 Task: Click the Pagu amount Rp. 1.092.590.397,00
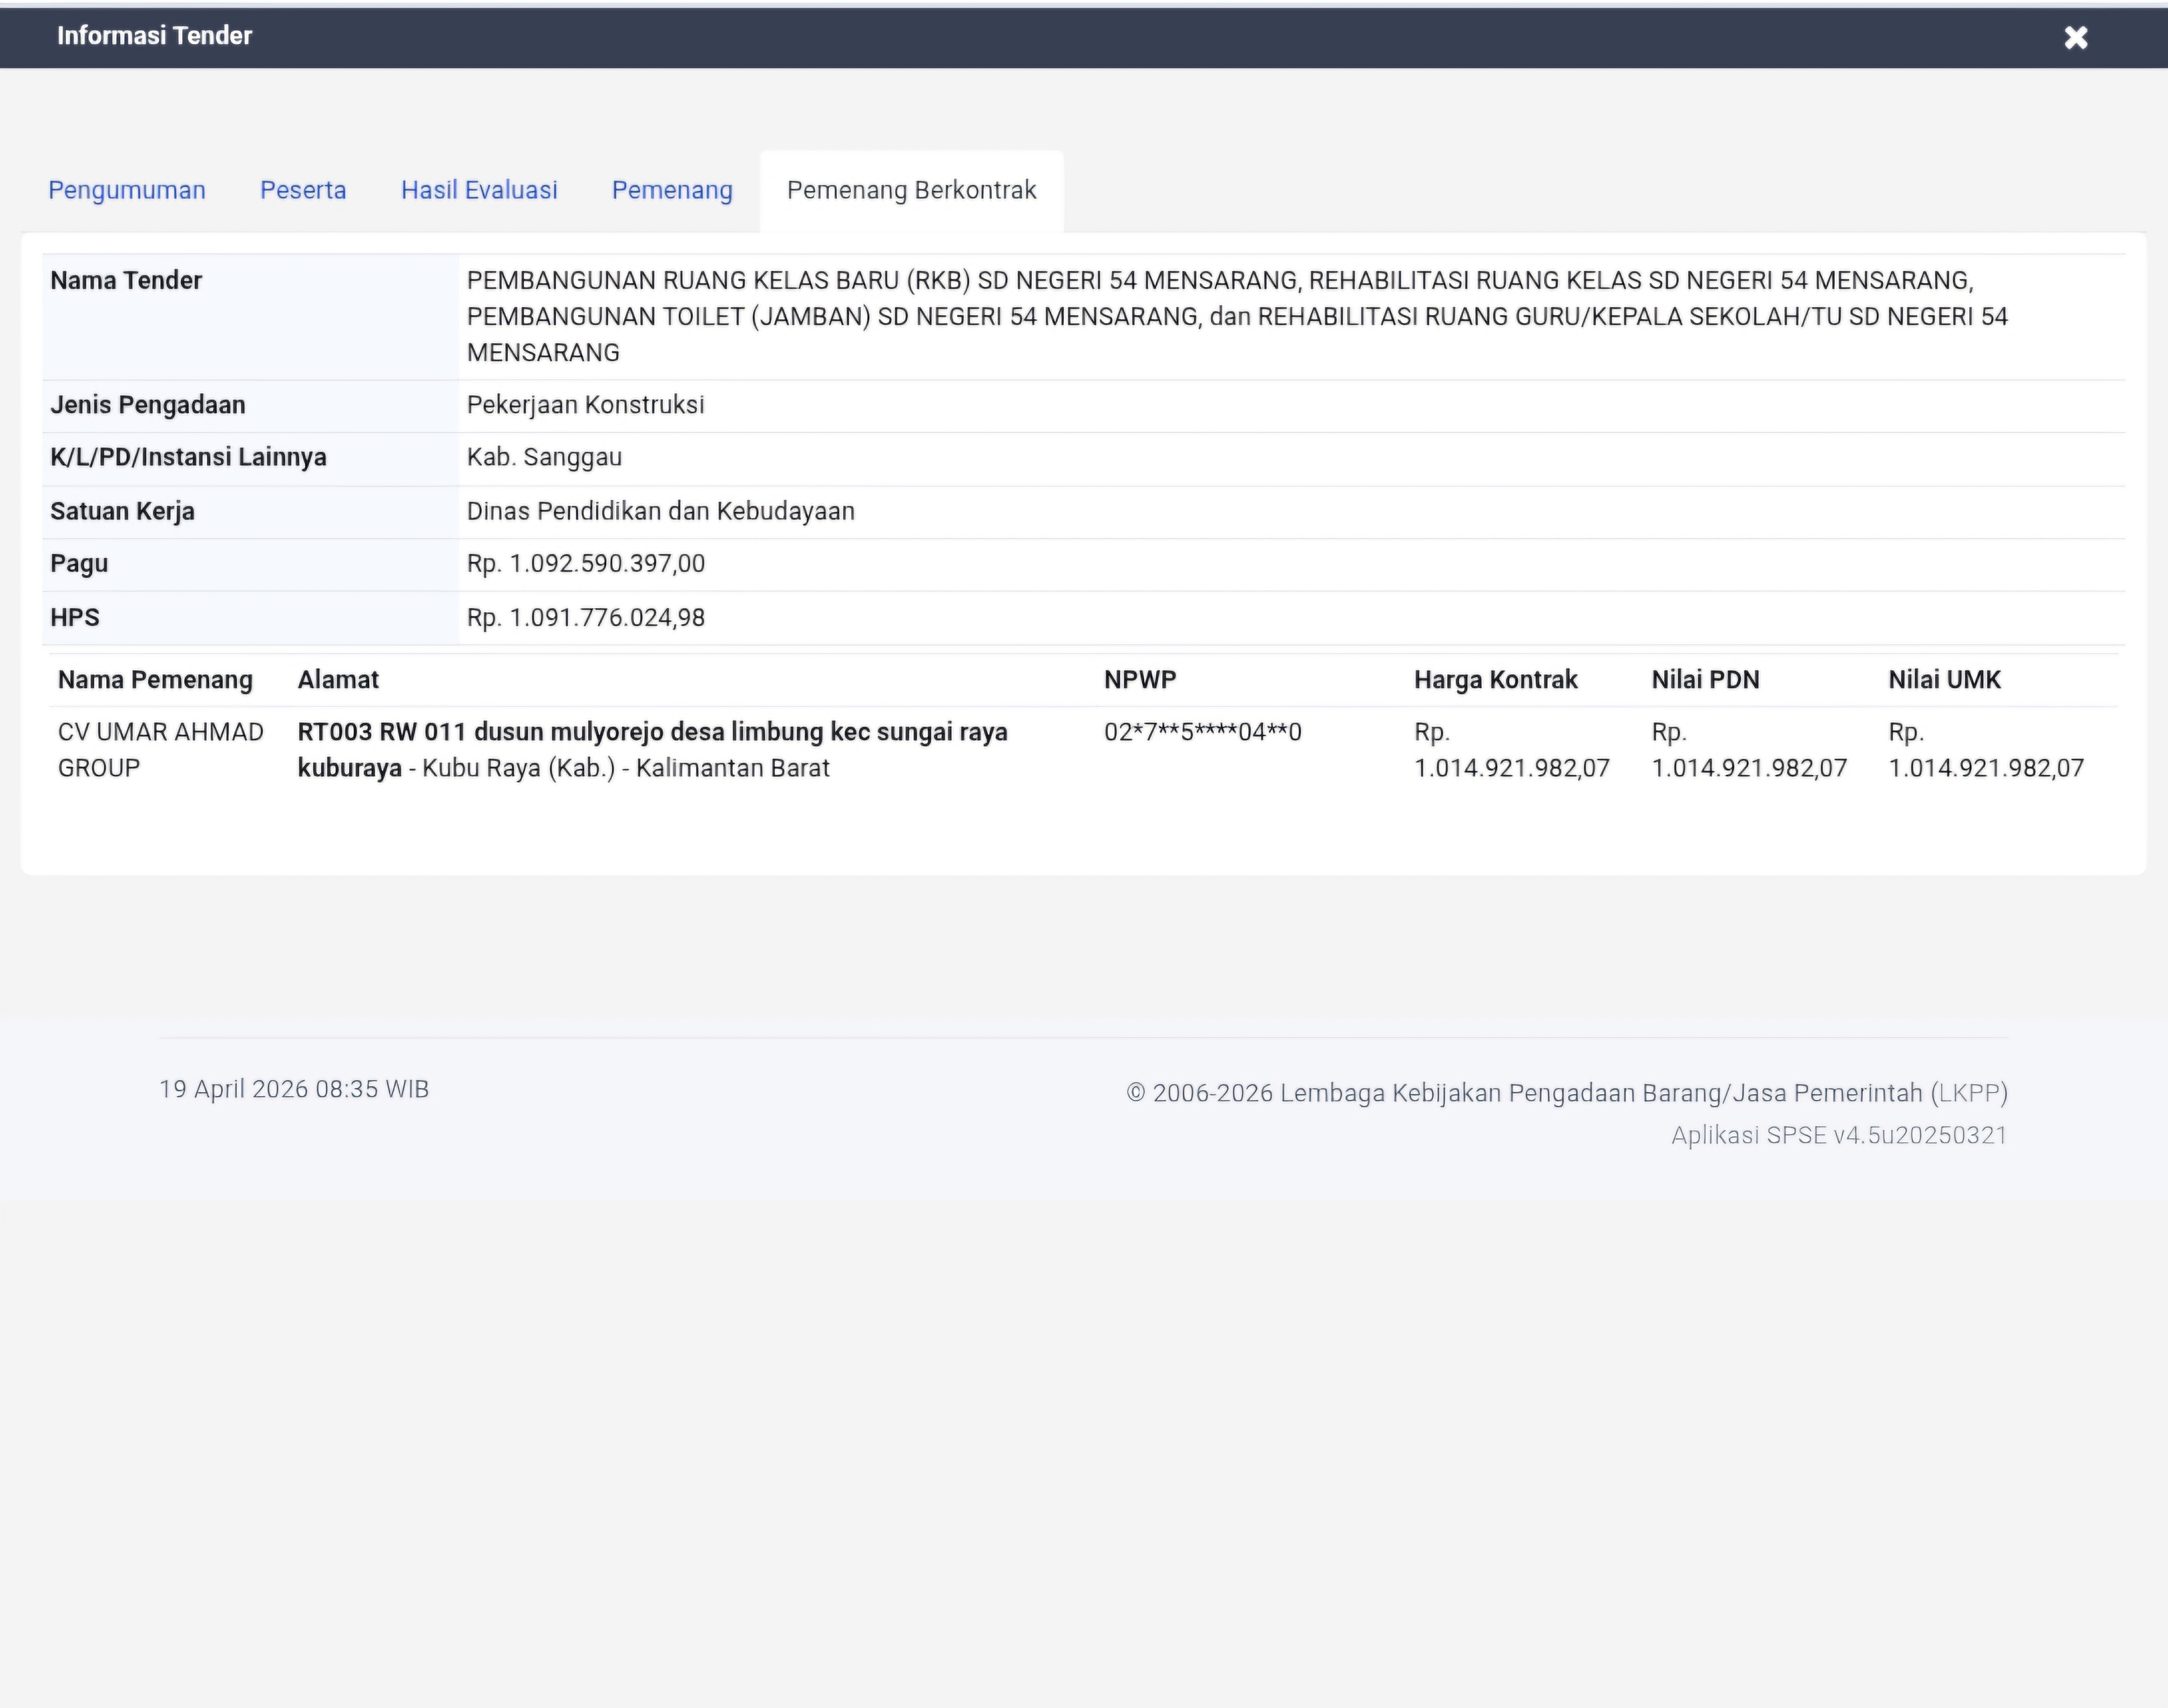(x=585, y=564)
